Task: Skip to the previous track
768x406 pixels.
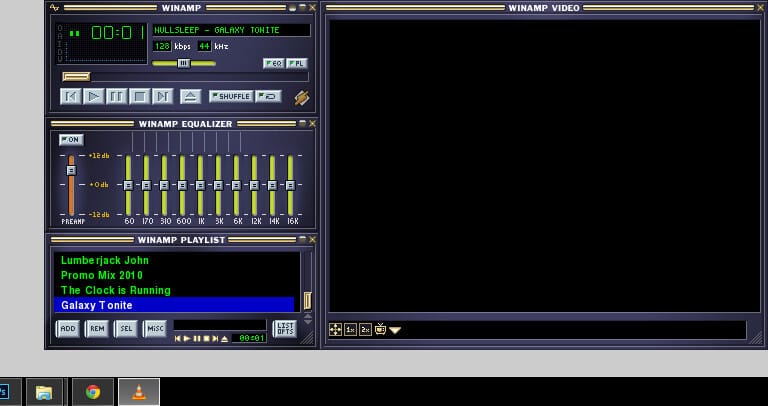Action: tap(70, 97)
